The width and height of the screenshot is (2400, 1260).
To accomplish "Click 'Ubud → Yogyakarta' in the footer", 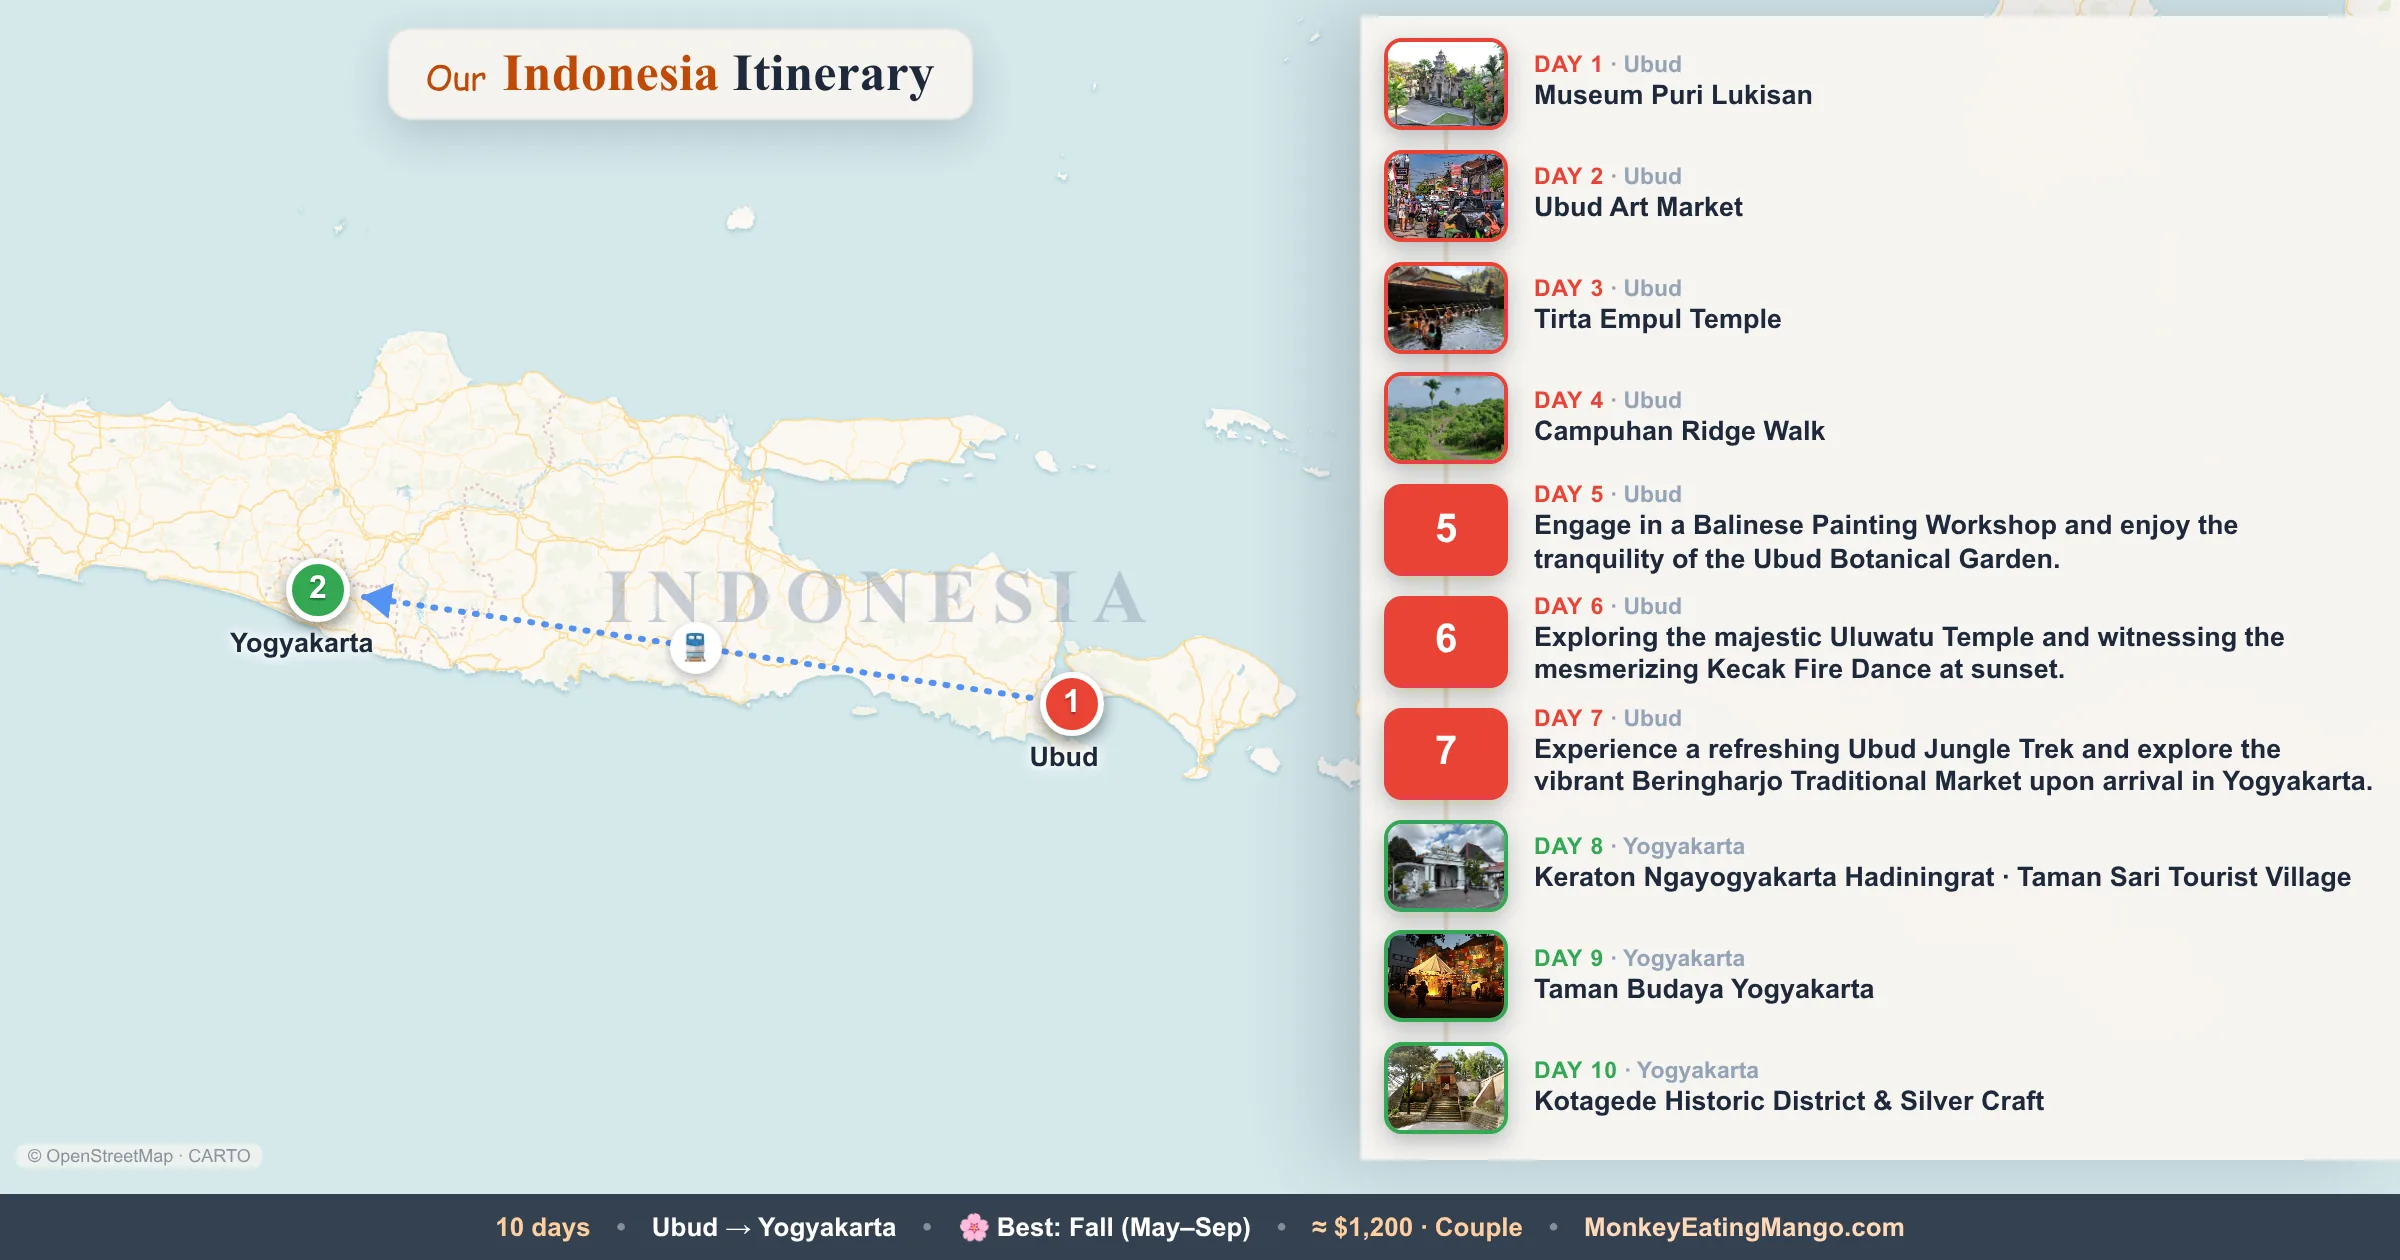I will 774,1227.
